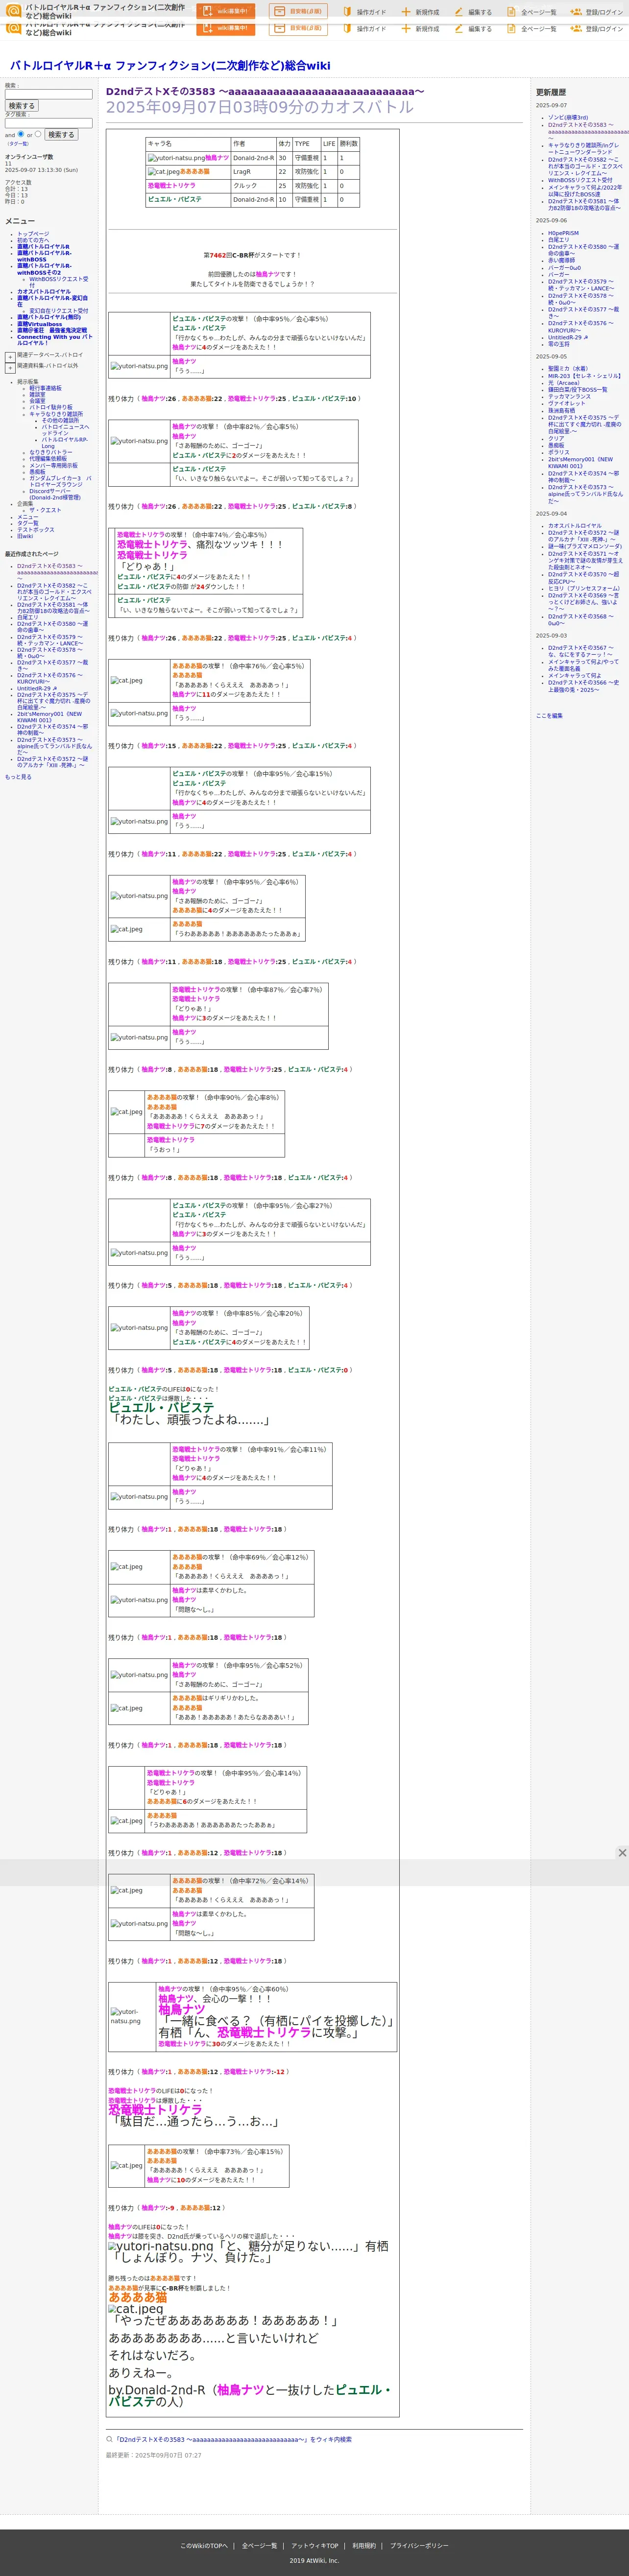Image resolution: width=629 pixels, height=2576 pixels.
Task: Expand the 関連データベース-バトロイ section
Action: pos(10,356)
